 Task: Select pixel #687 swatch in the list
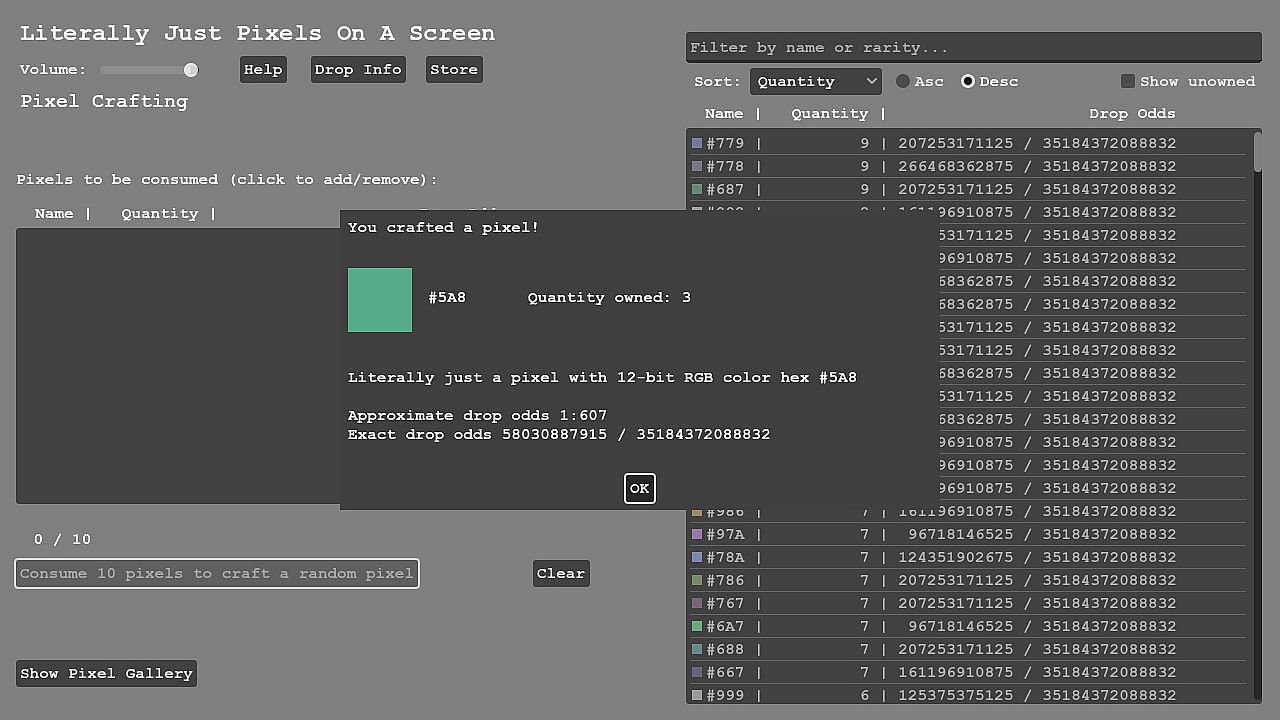click(697, 189)
